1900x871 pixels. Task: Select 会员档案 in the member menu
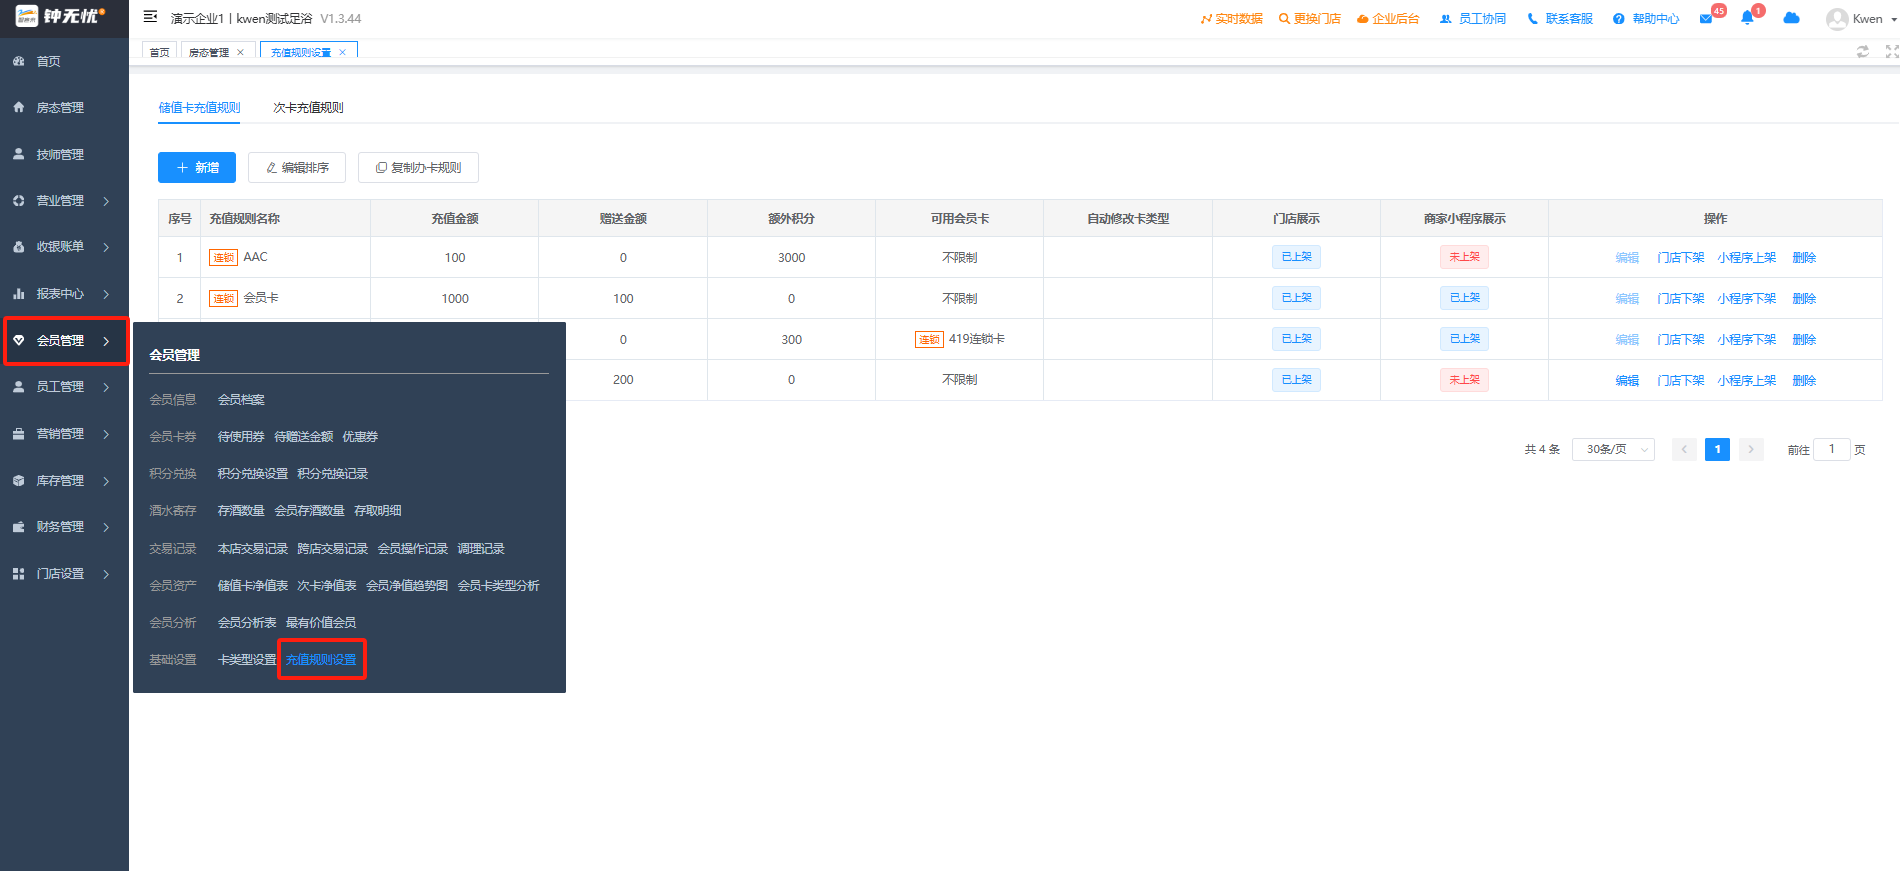[241, 400]
